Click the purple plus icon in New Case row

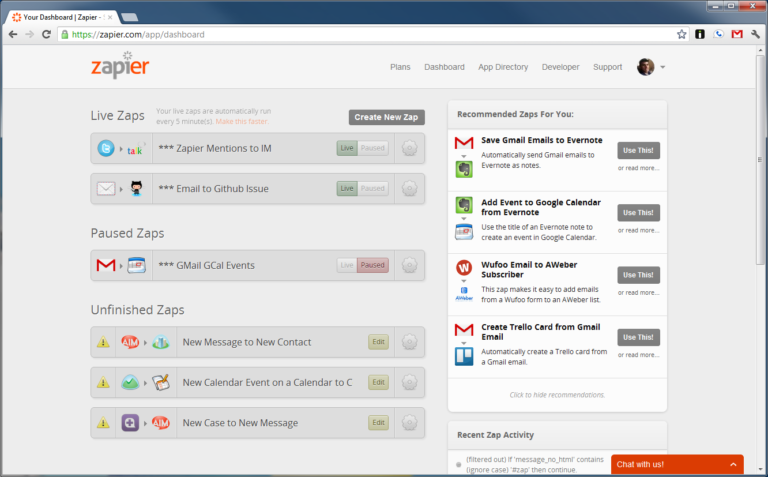point(130,423)
